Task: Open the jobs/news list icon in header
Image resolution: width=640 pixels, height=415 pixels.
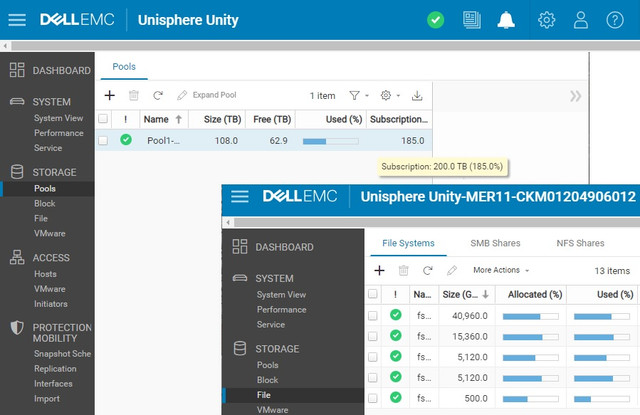Action: (x=471, y=20)
